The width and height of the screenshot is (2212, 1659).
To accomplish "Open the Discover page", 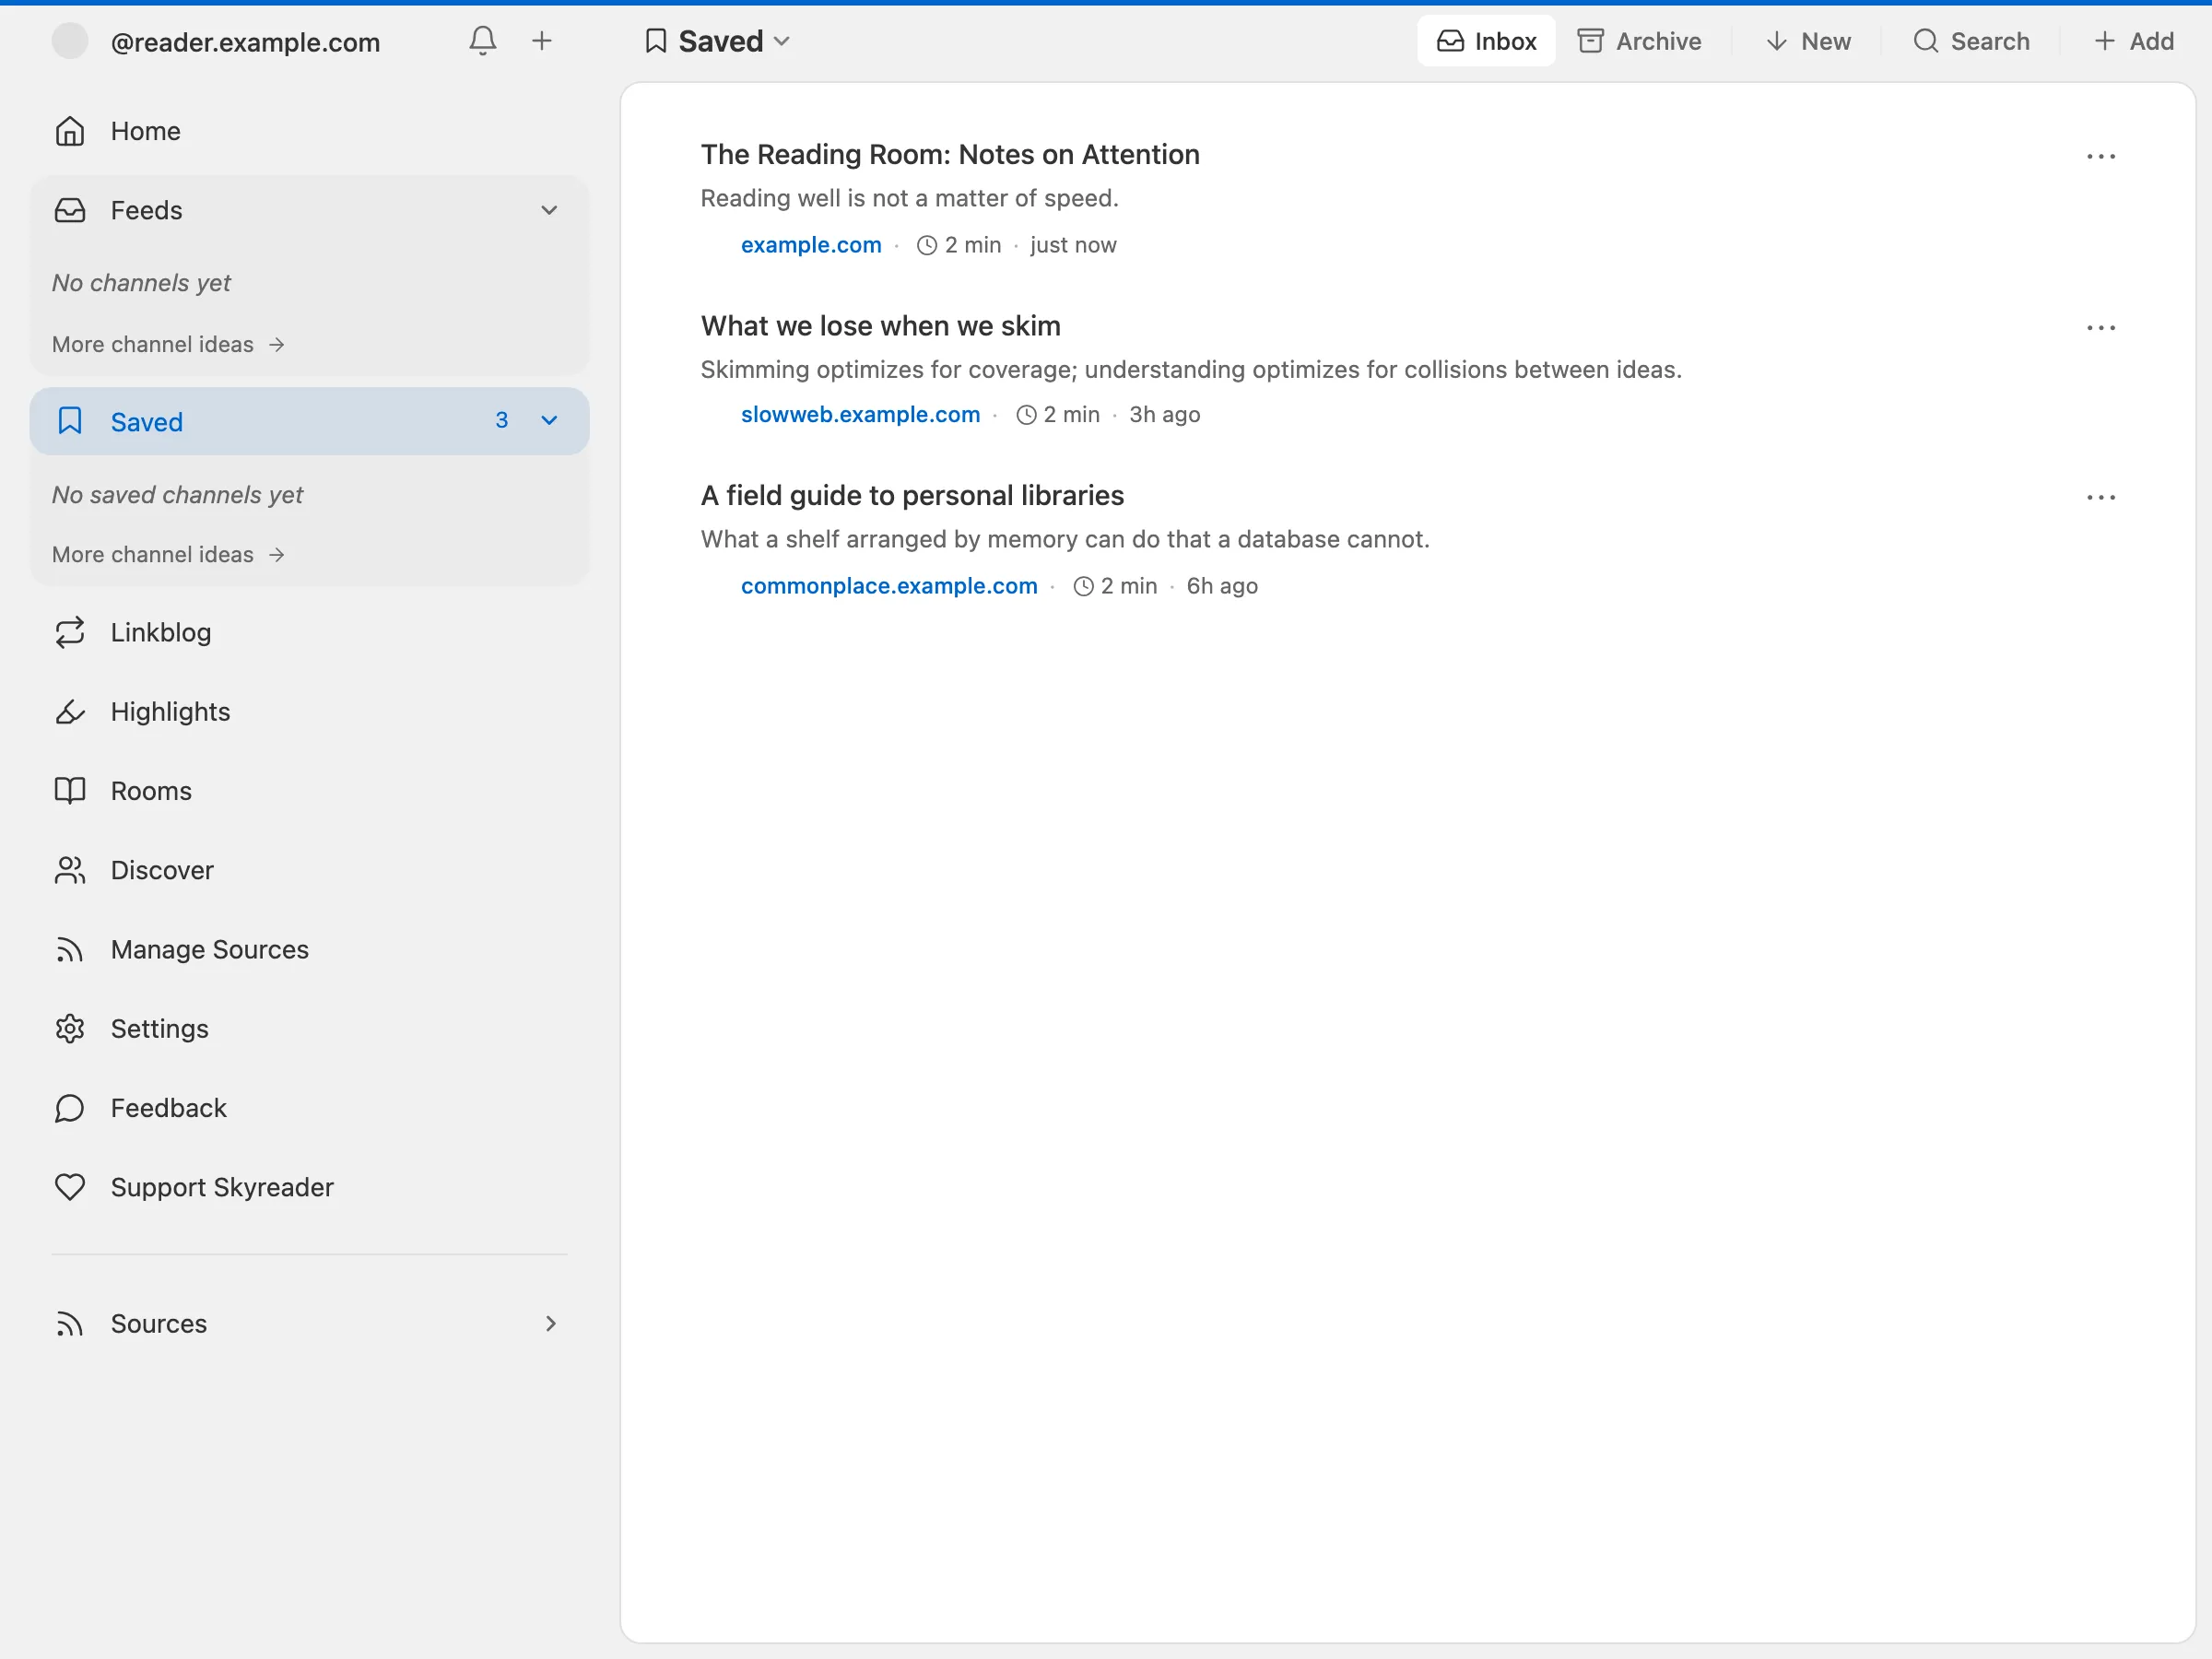I will coord(309,870).
